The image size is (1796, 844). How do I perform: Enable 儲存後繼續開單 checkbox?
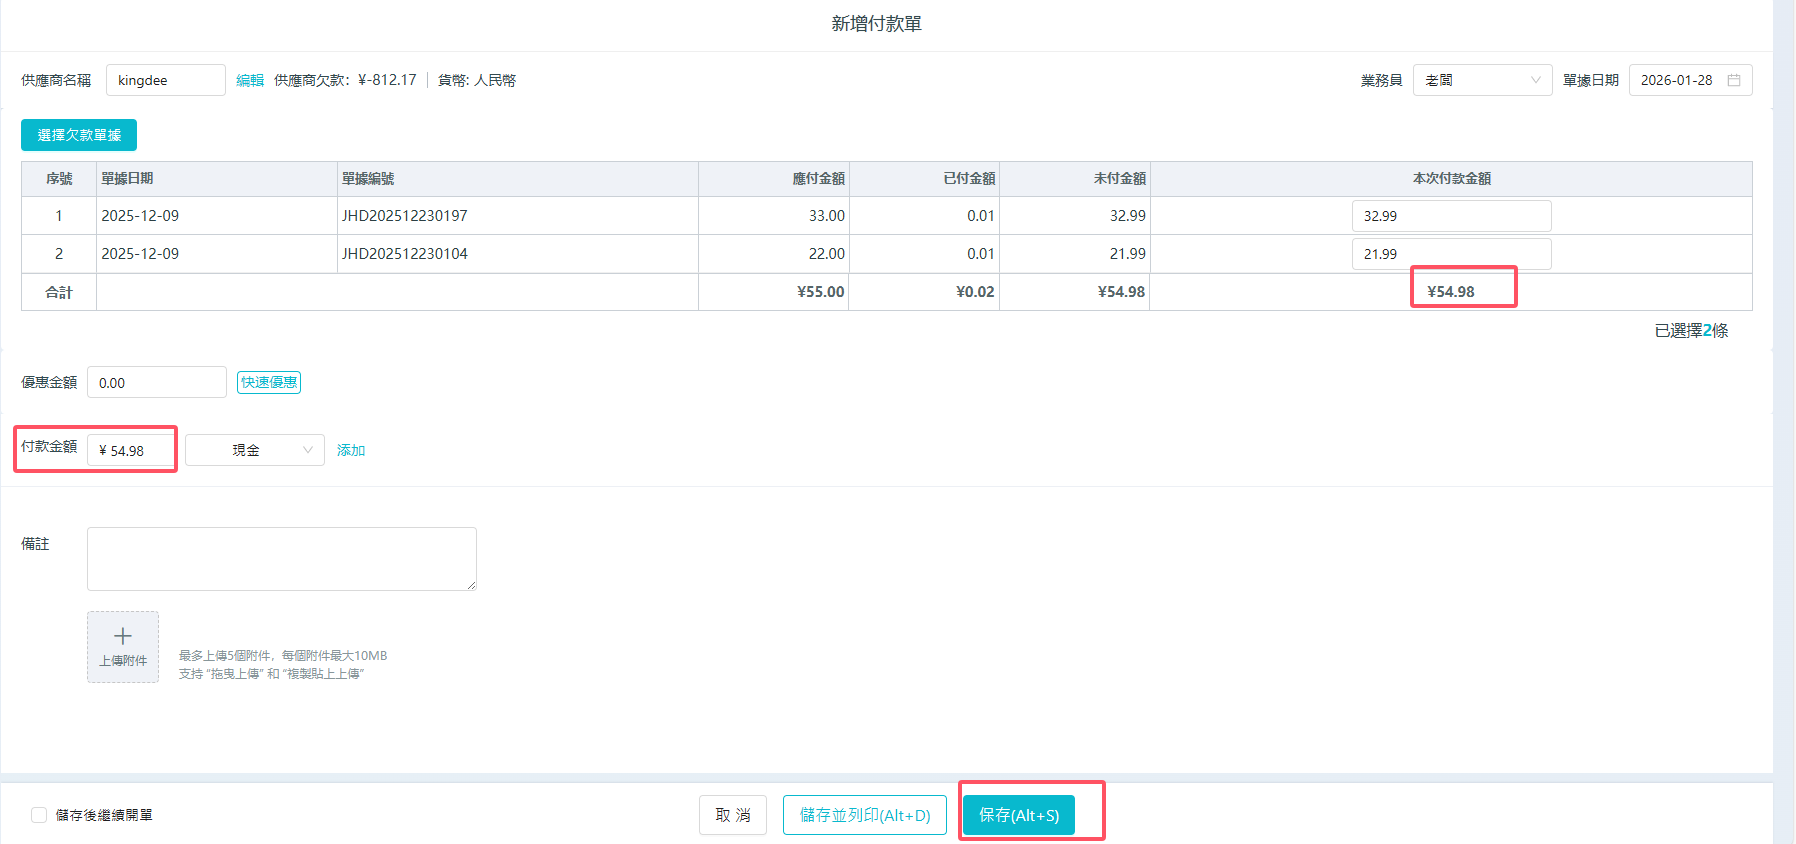pyautogui.click(x=39, y=815)
